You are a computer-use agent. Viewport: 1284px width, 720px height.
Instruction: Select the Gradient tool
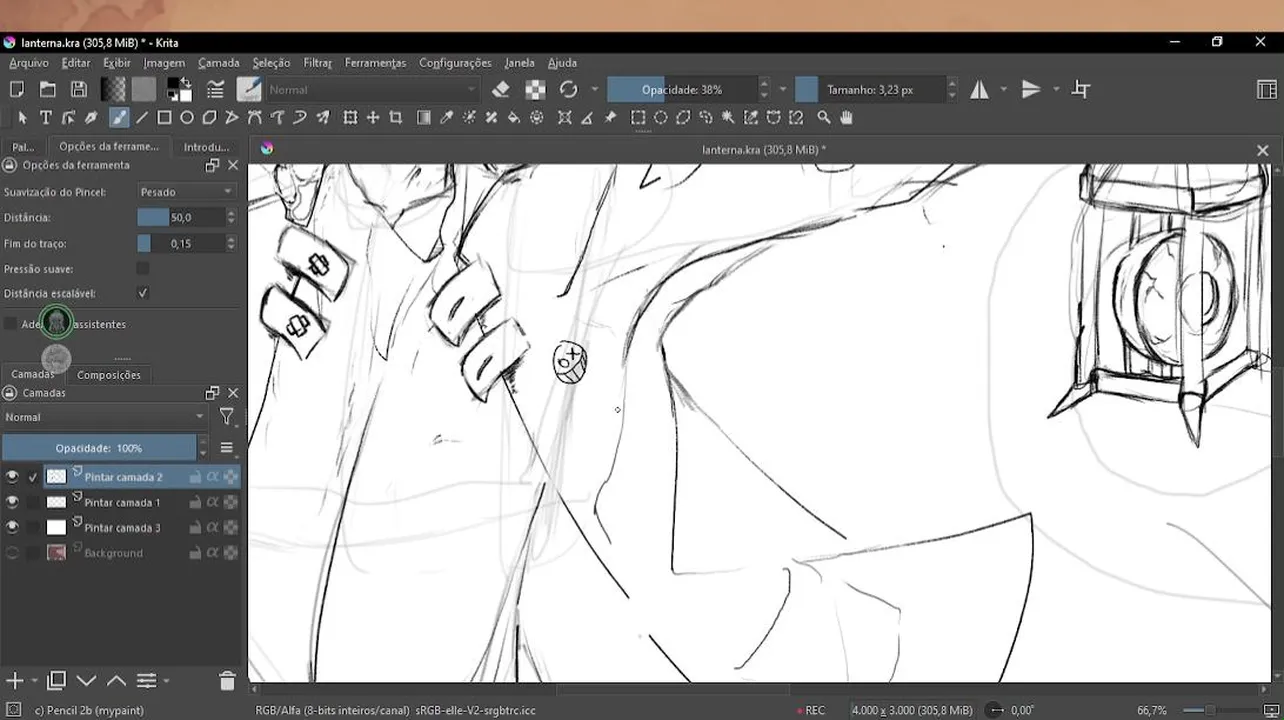coord(424,118)
